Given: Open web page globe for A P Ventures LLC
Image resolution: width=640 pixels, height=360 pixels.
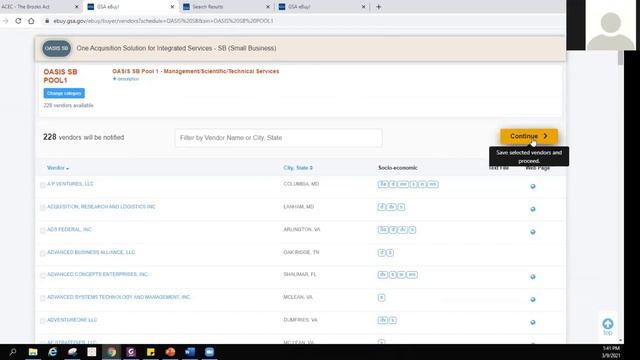Looking at the screenshot, I should point(533,186).
